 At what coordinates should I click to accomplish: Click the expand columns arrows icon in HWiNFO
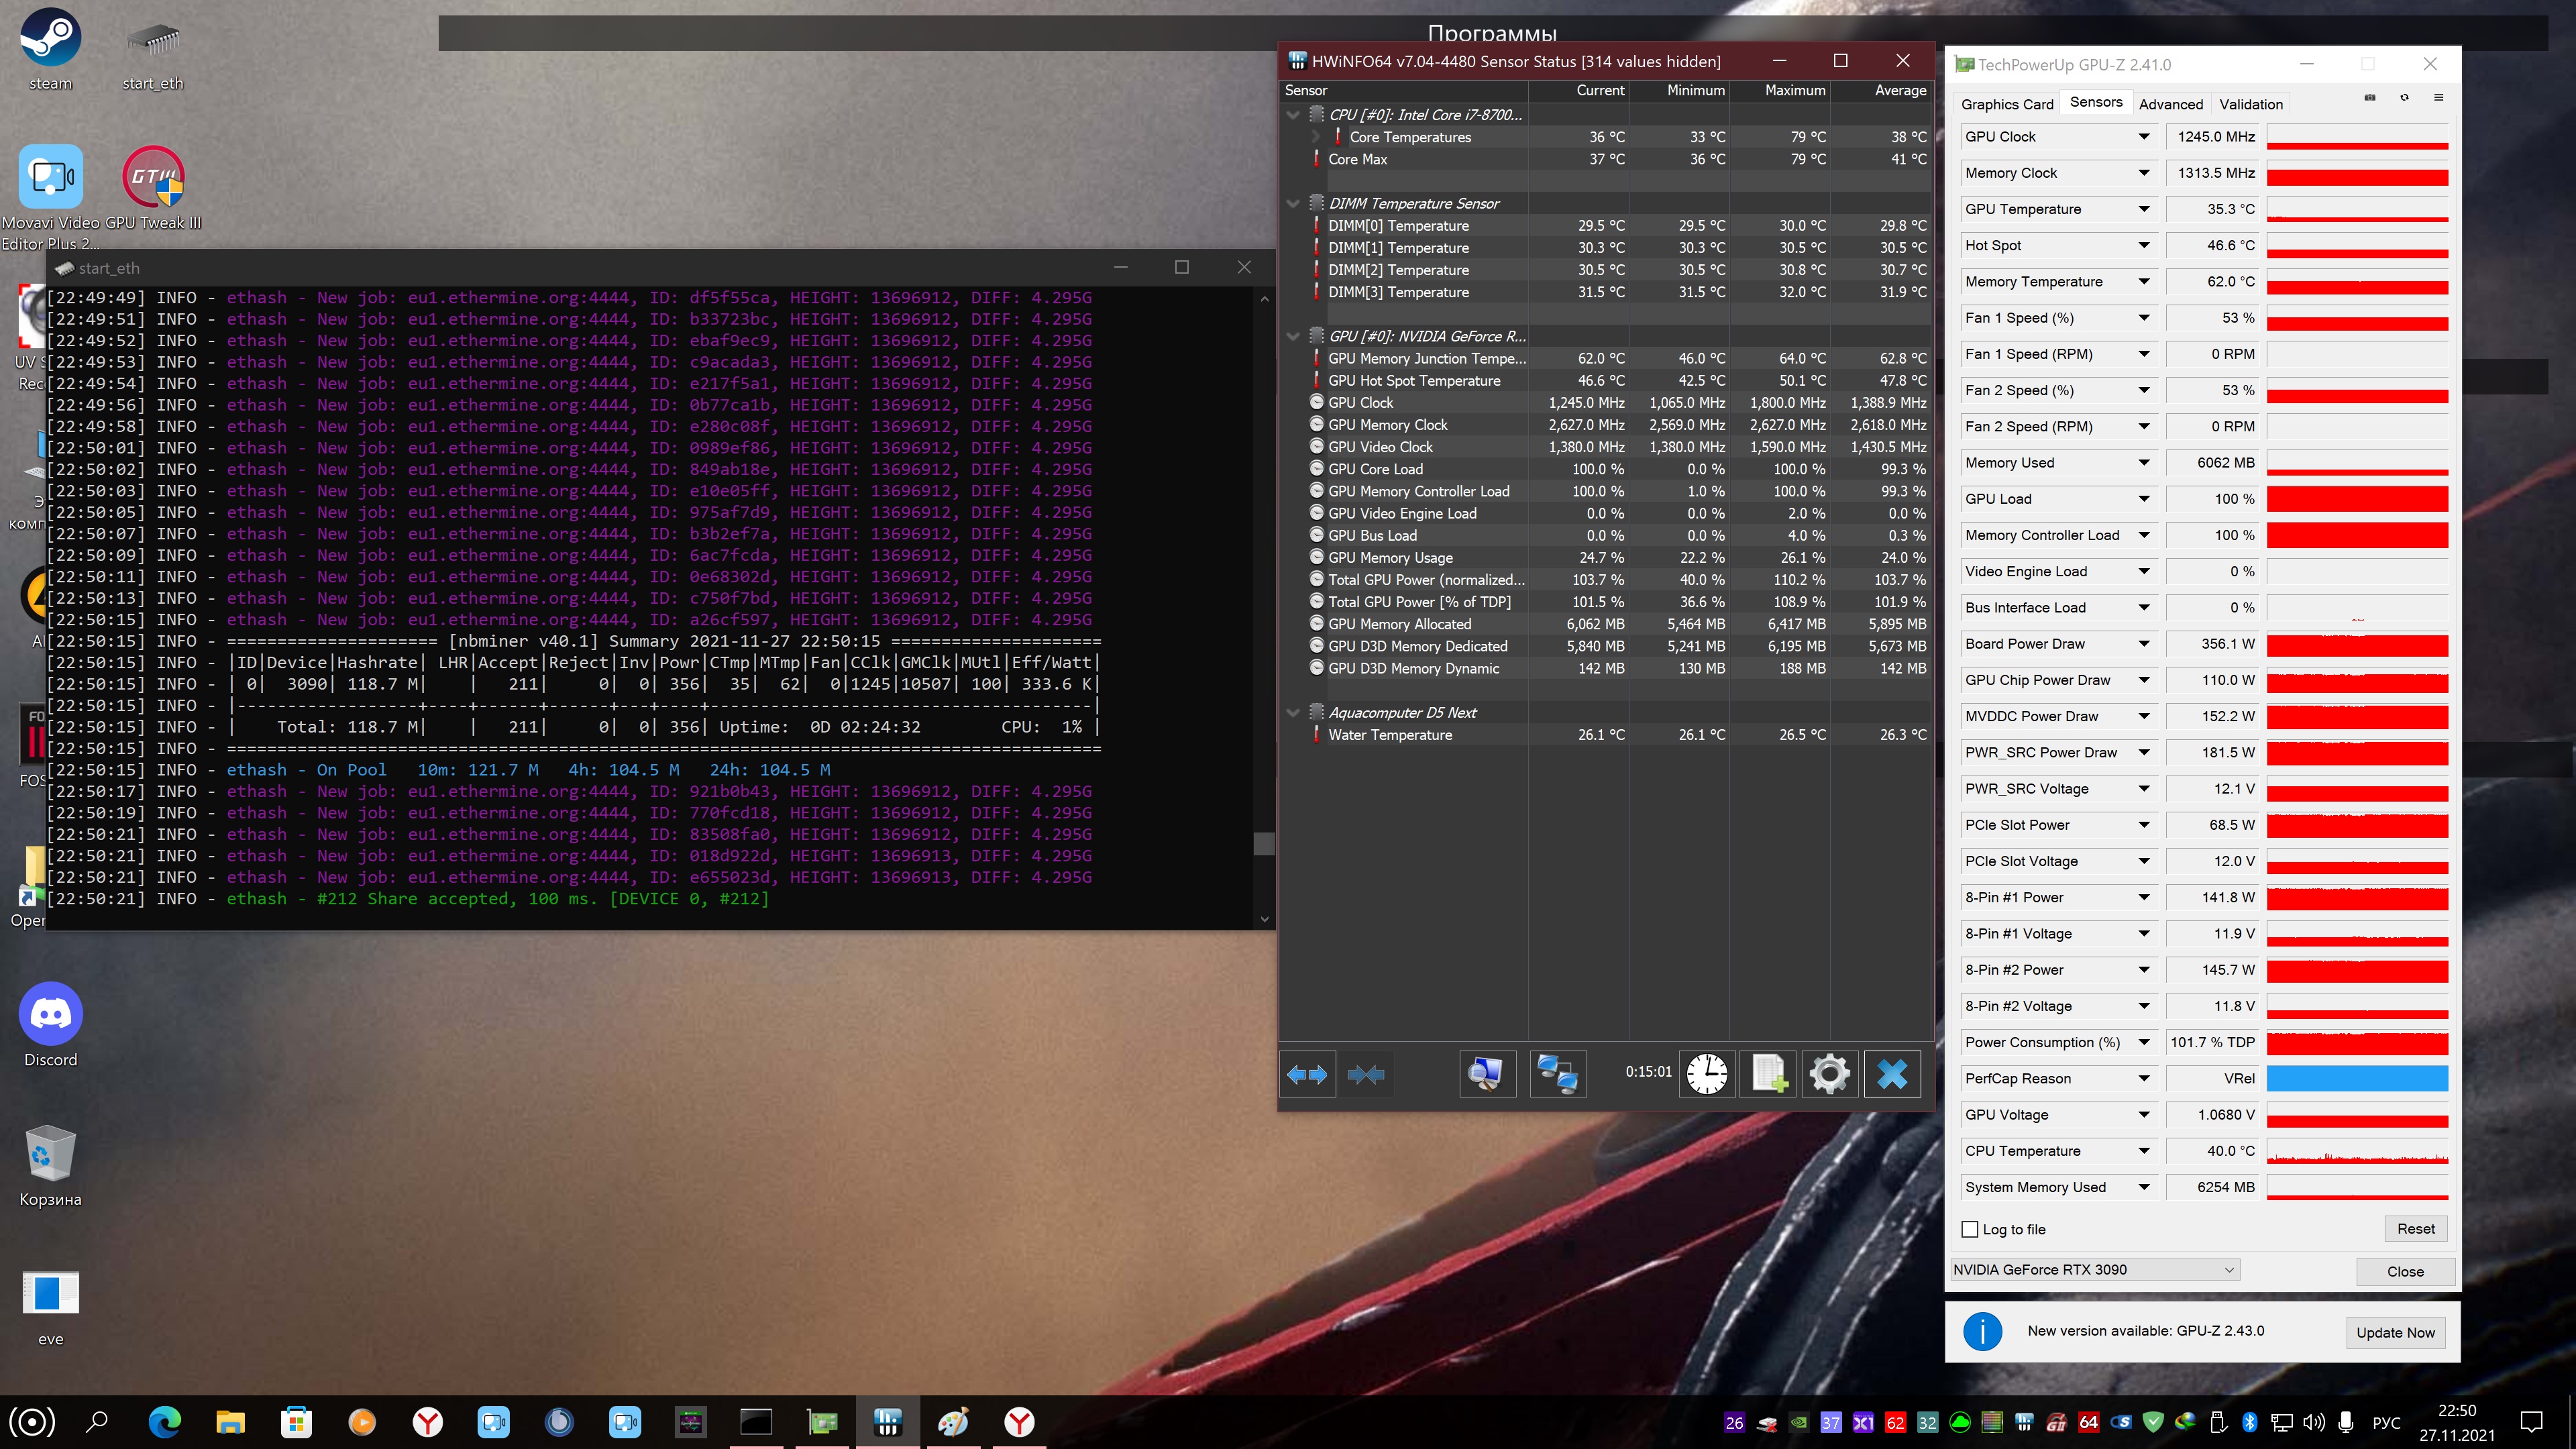click(x=1307, y=1074)
